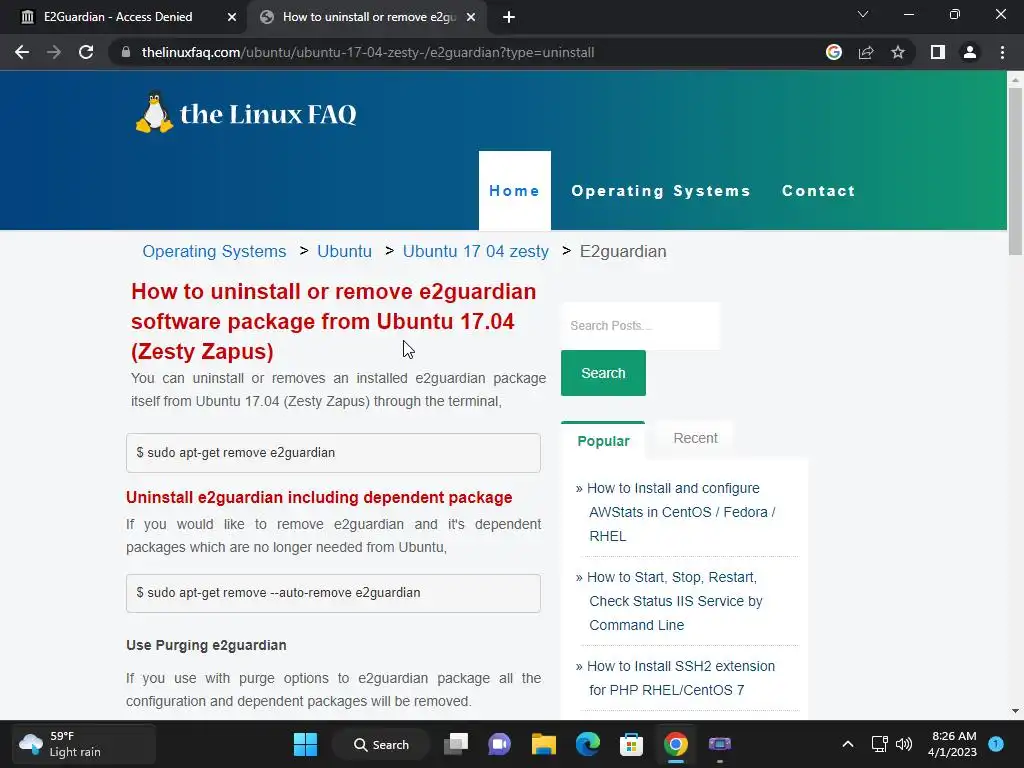Viewport: 1024px width, 768px height.
Task: Close the E2Guardian - Access Denied tab
Action: click(x=232, y=17)
